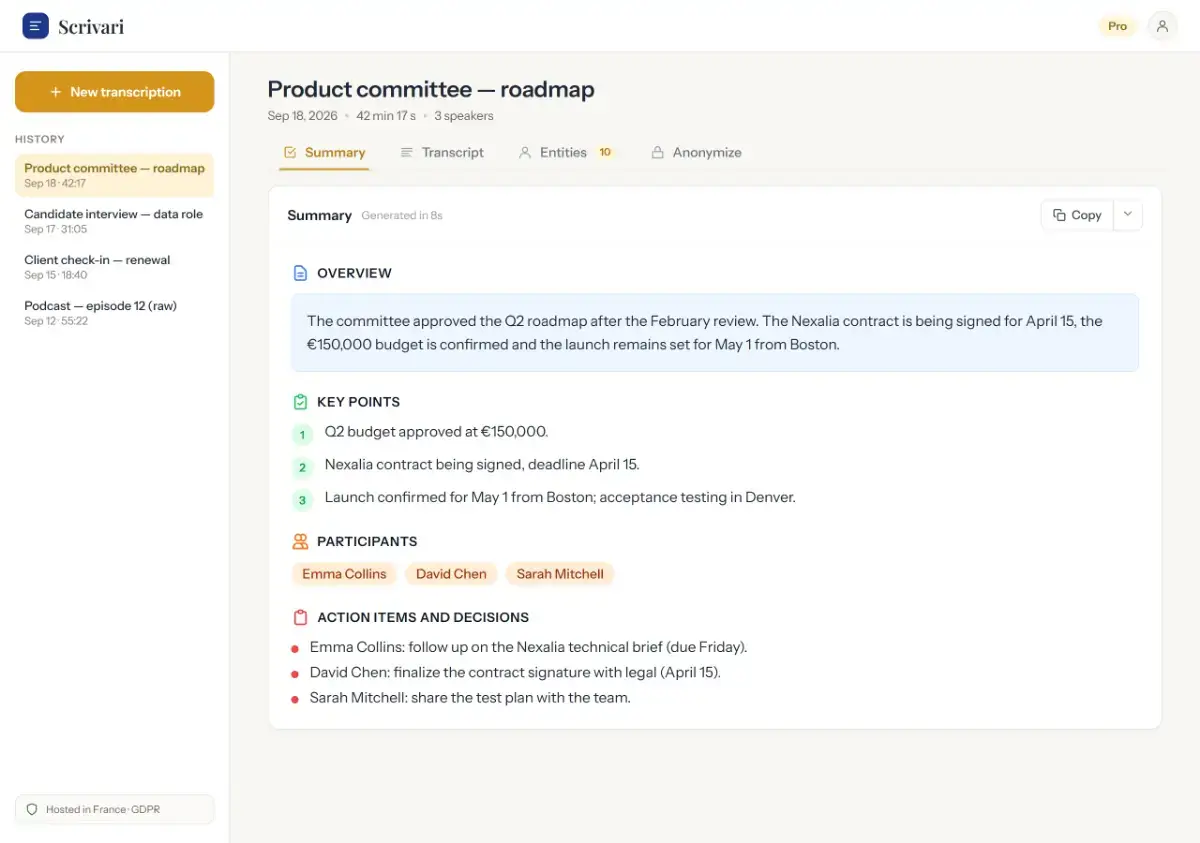Expand the Copy options dropdown arrow
This screenshot has height=843, width=1200.
1128,215
